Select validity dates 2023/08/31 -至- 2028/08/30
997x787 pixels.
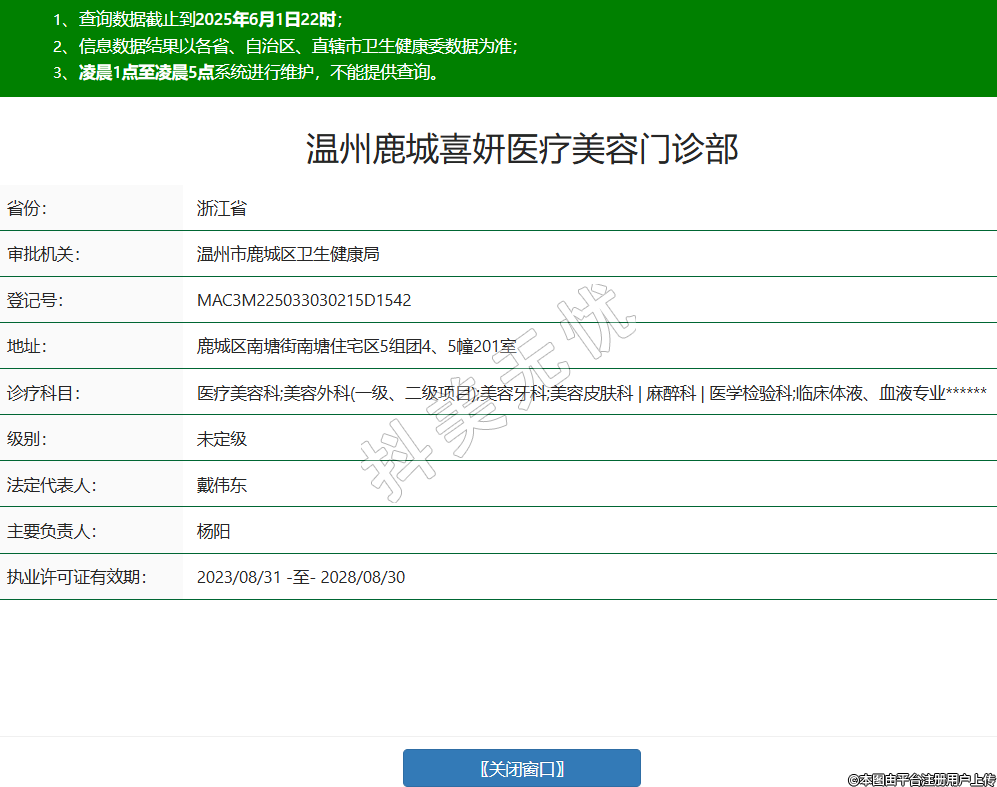coord(301,577)
